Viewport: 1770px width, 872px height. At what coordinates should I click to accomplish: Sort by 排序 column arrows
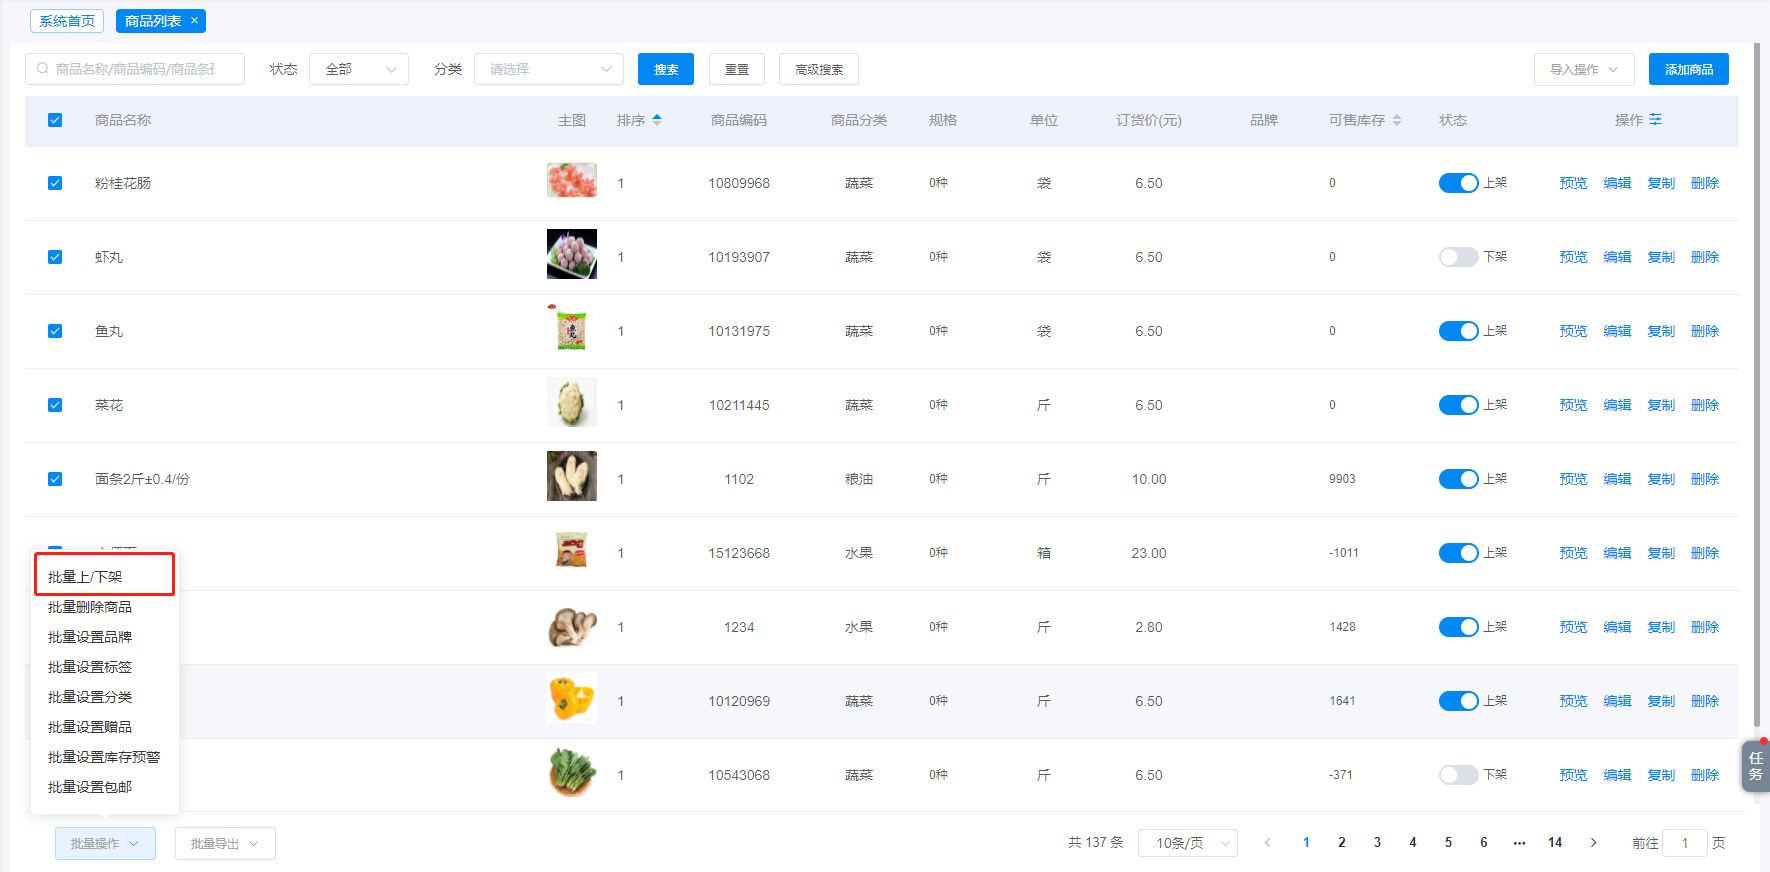tap(657, 120)
